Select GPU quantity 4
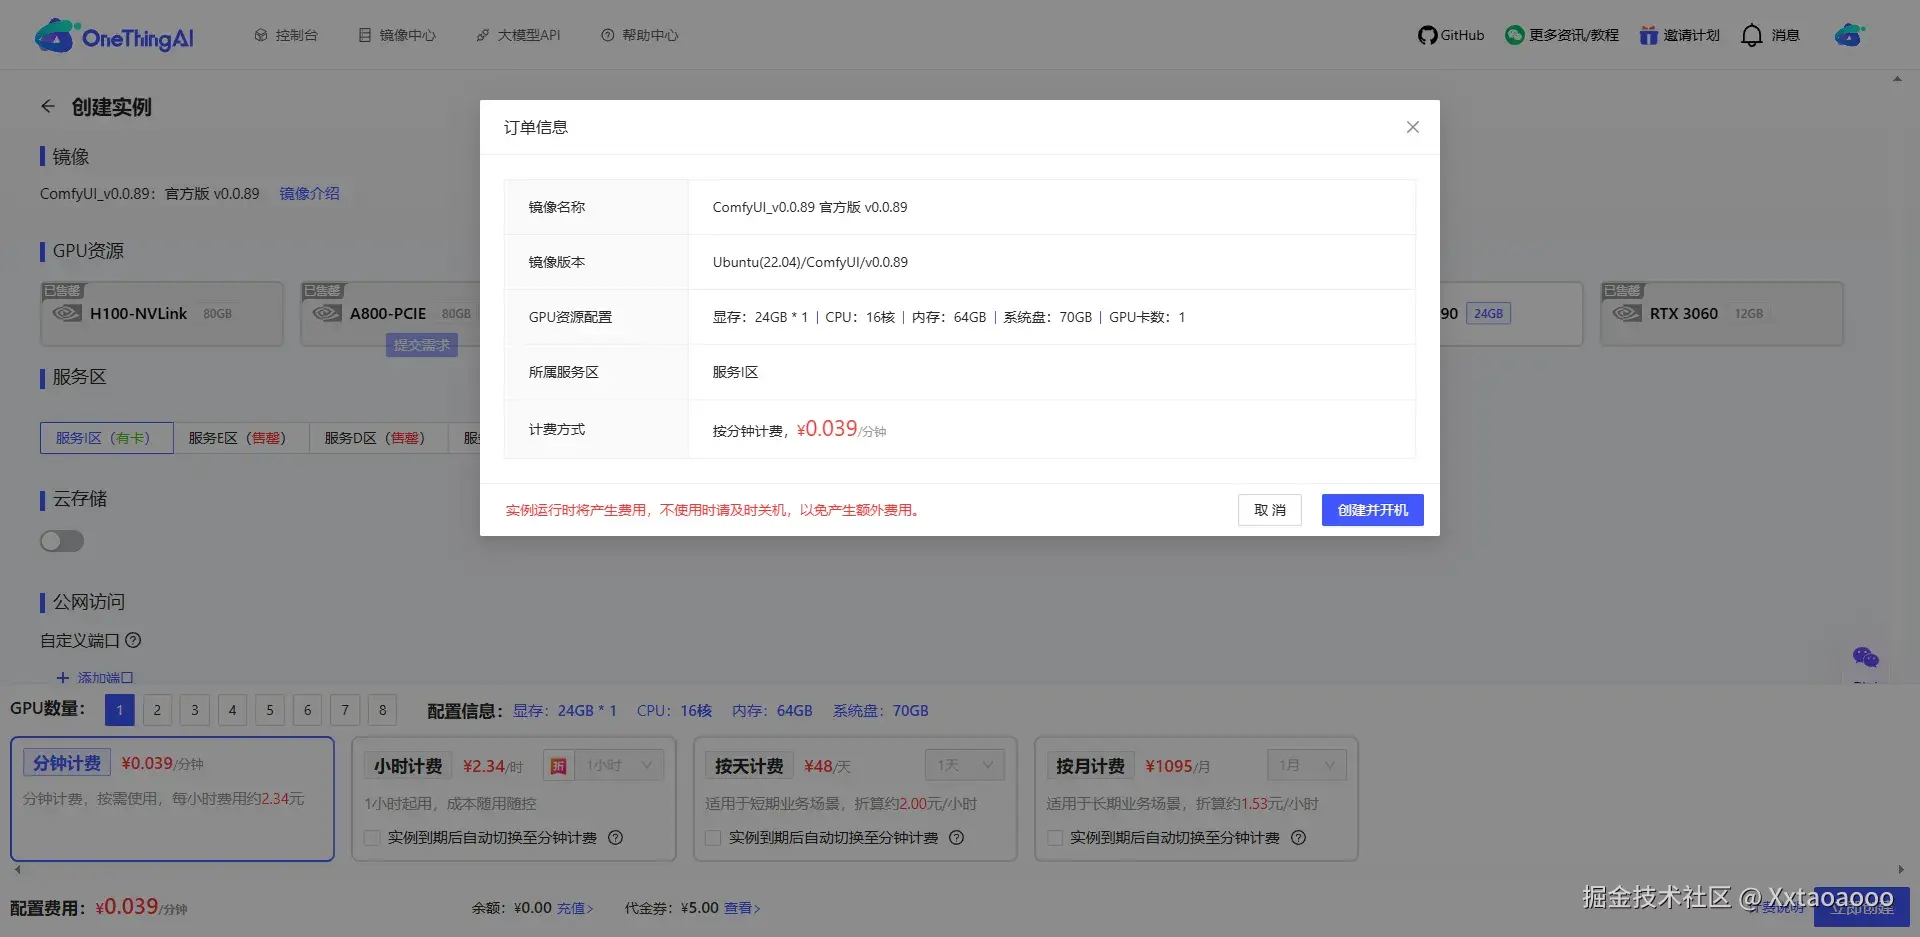Viewport: 1920px width, 937px height. click(x=232, y=710)
